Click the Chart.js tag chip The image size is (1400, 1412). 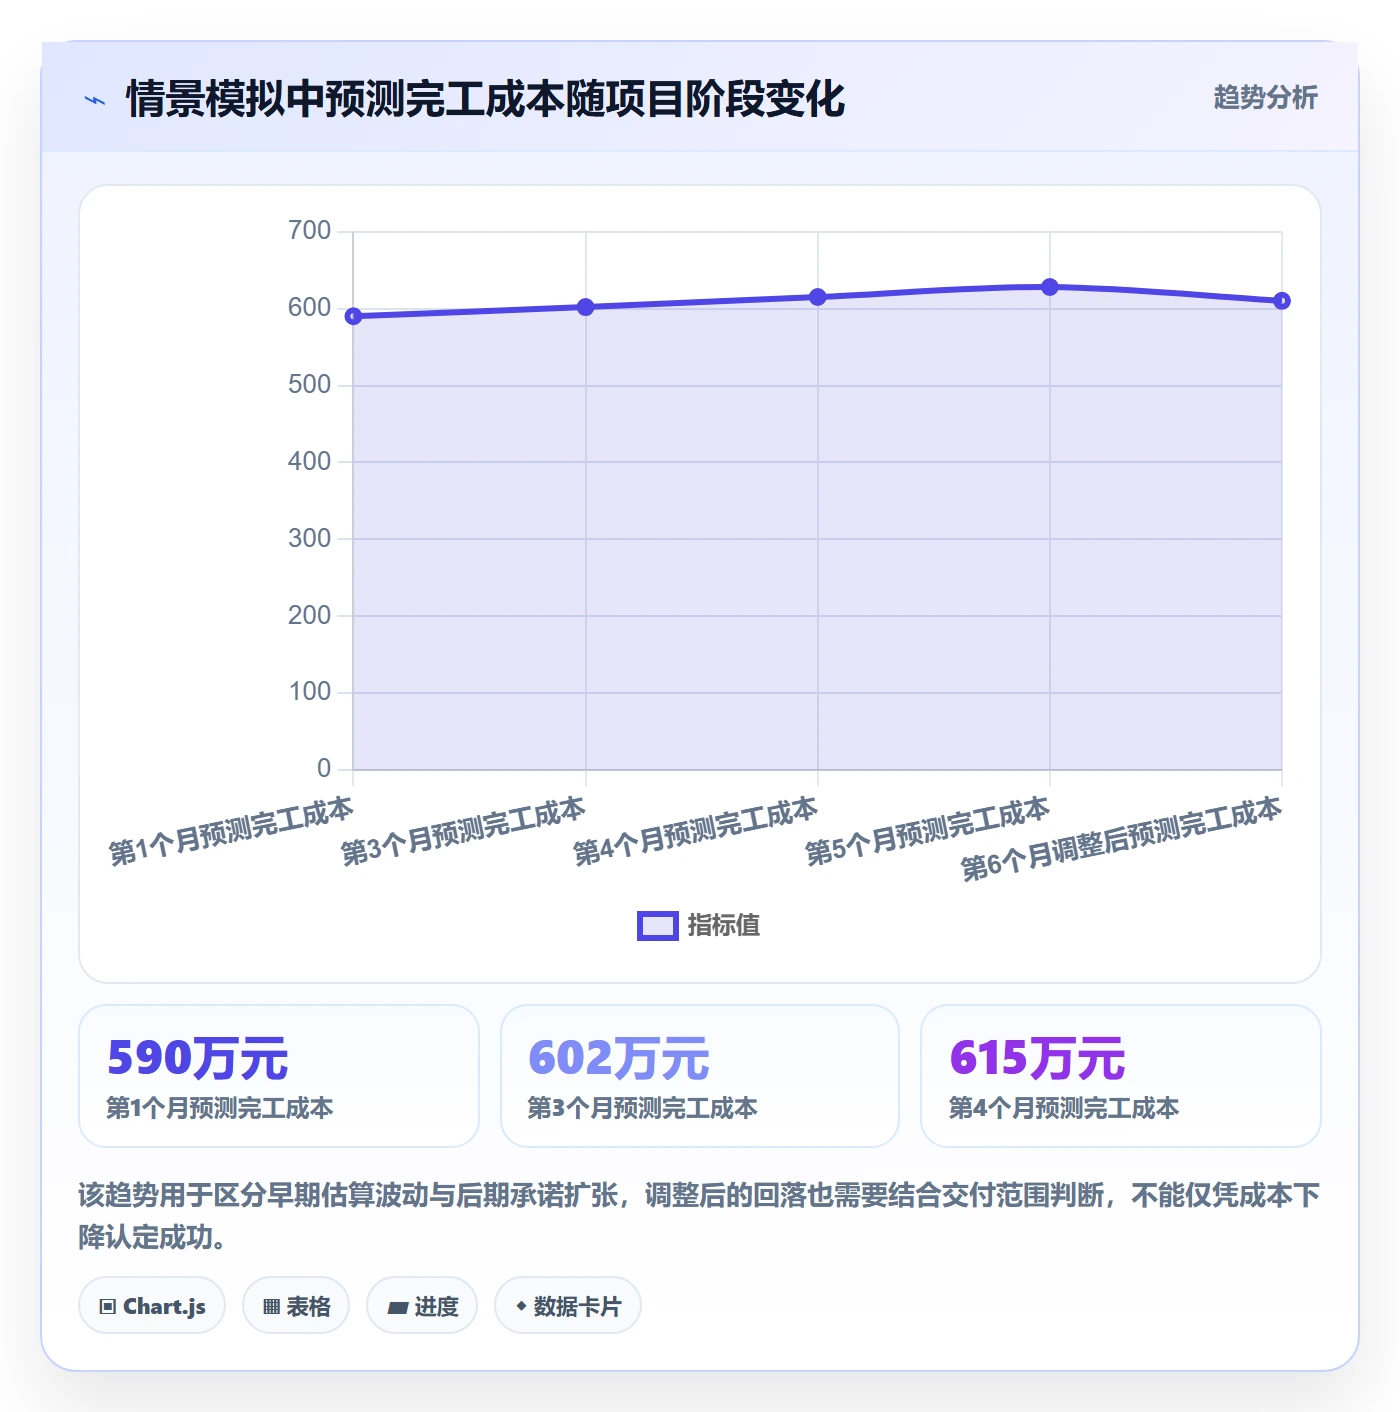click(152, 1305)
